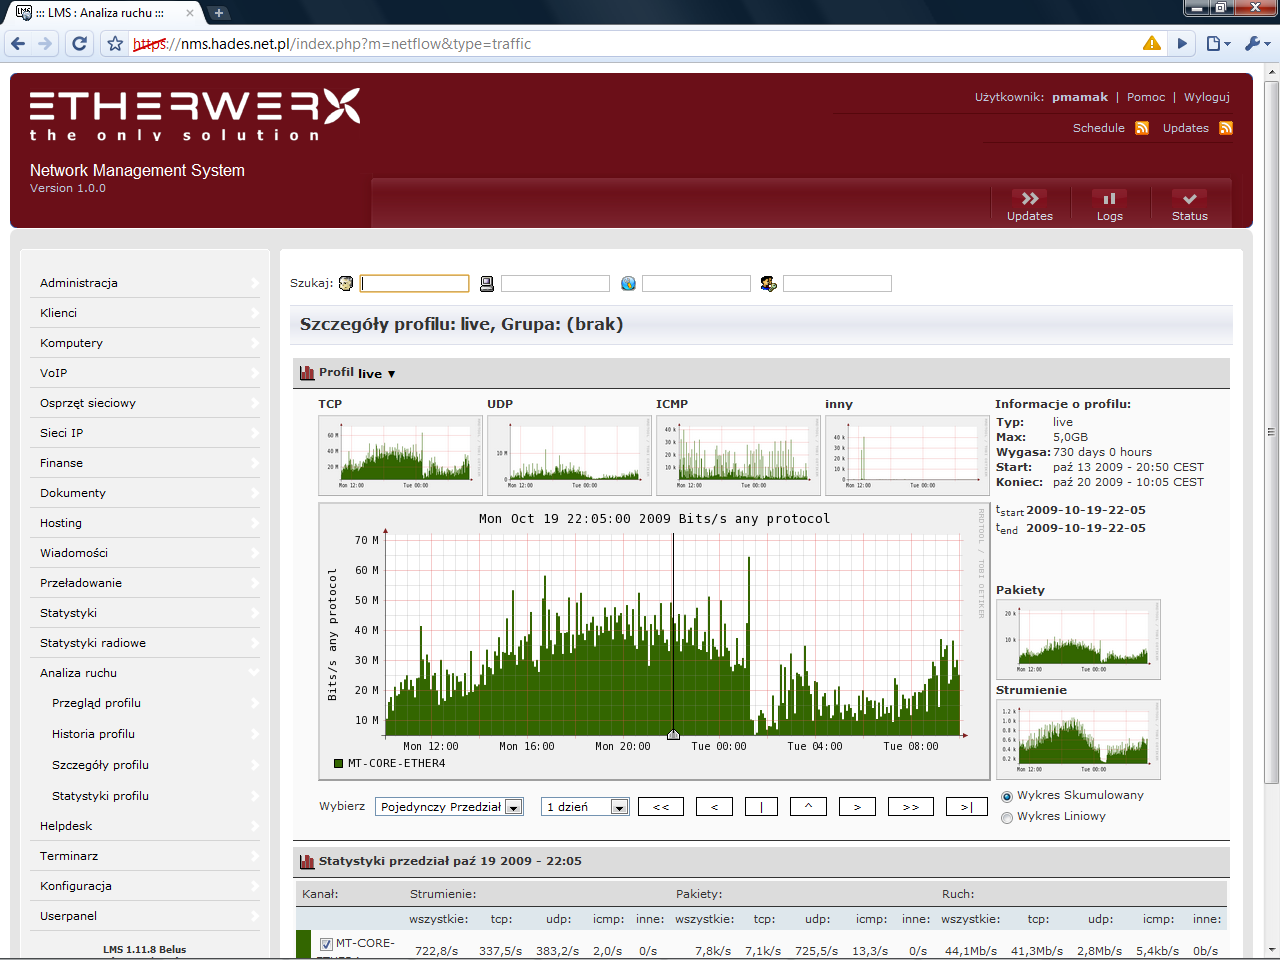Open Updates from the header toolbar

[x=1030, y=206]
